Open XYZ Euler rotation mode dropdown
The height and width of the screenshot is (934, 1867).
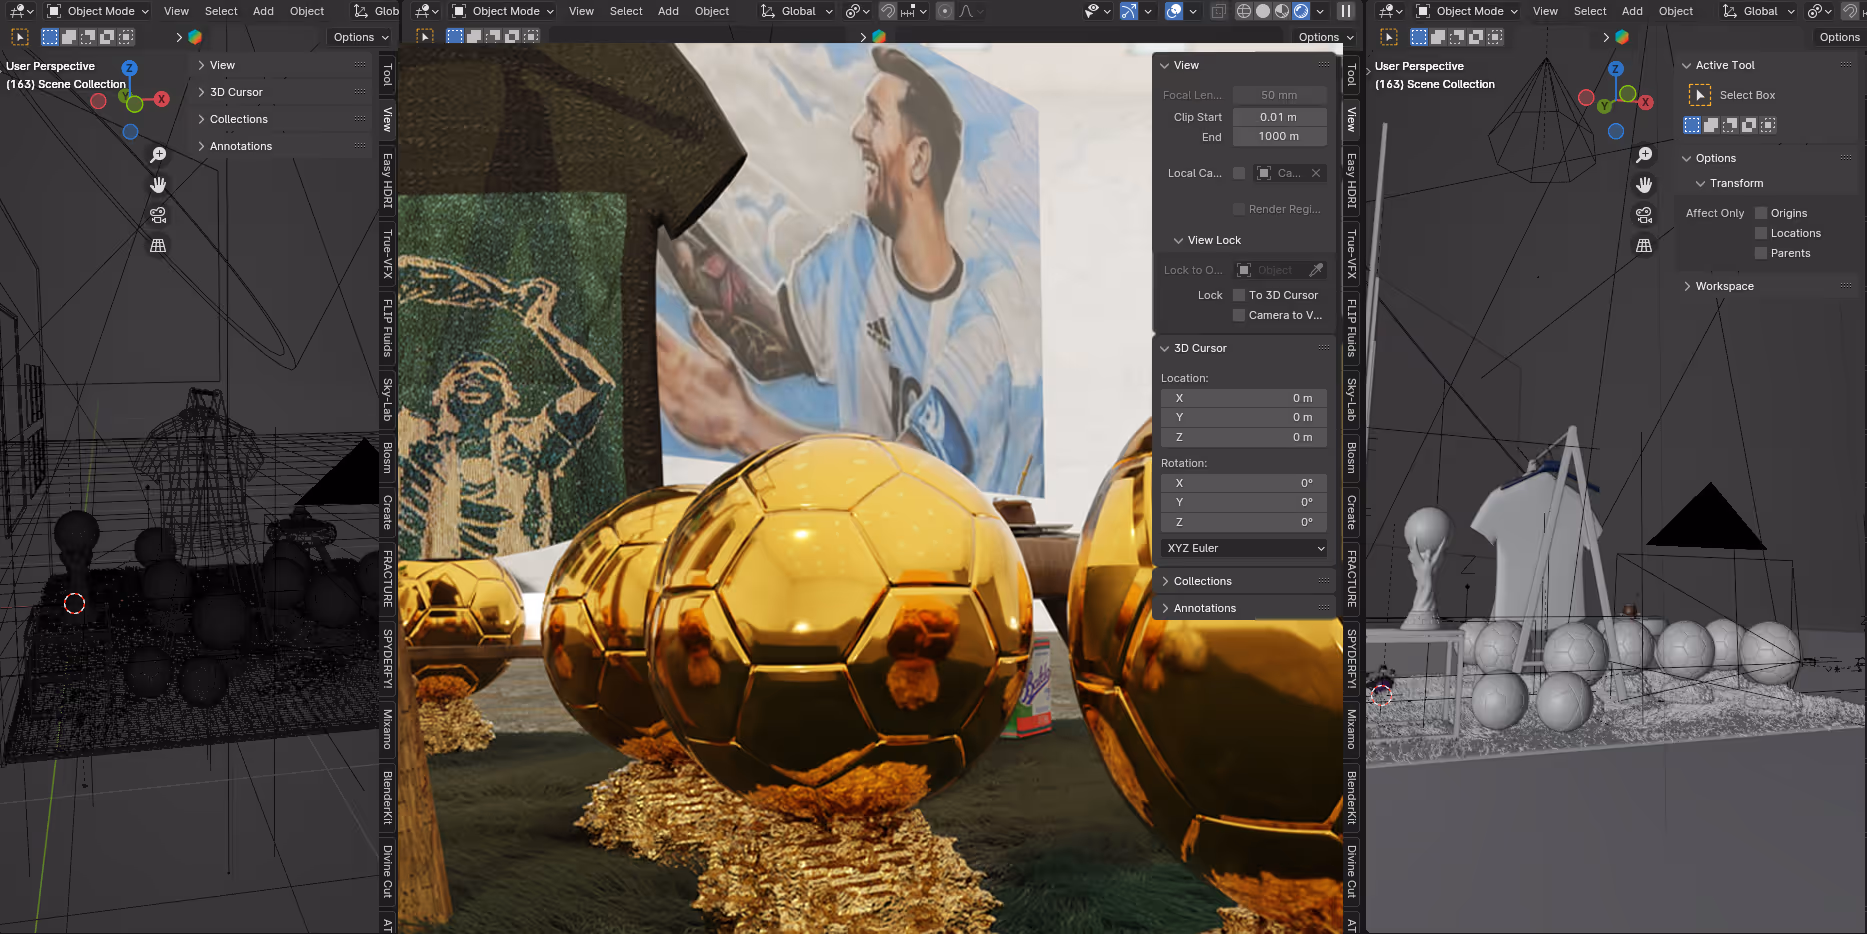coord(1244,548)
